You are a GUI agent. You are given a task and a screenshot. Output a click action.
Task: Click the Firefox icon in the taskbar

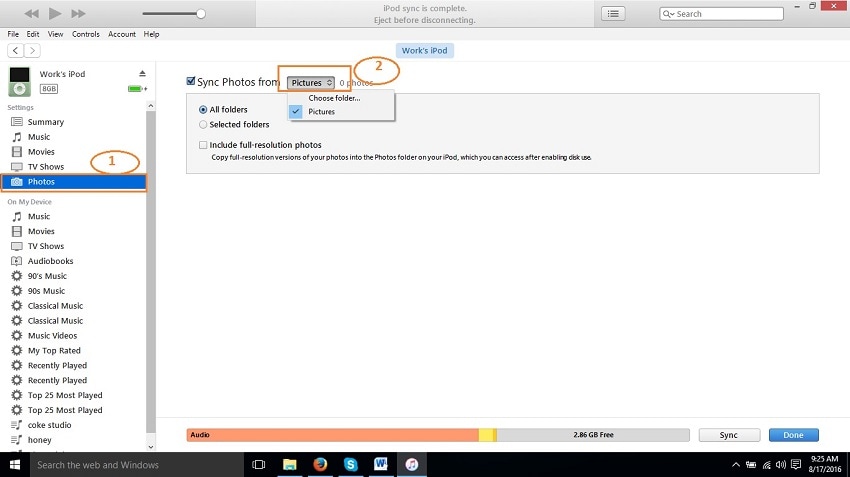pyautogui.click(x=320, y=465)
